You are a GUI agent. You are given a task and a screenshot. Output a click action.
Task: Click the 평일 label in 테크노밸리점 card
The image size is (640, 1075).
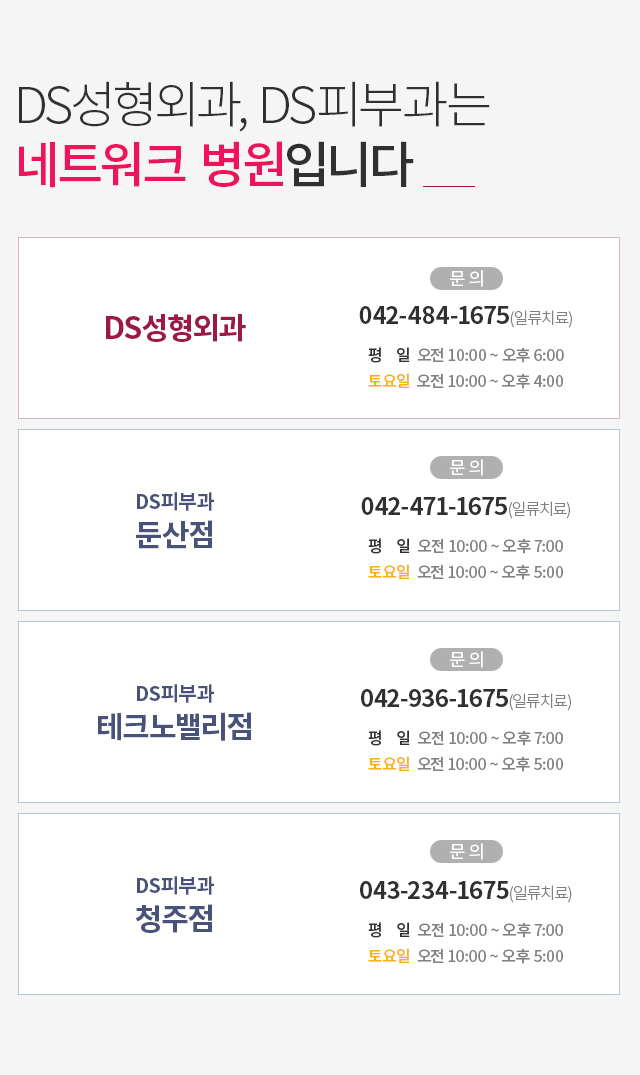pos(389,738)
